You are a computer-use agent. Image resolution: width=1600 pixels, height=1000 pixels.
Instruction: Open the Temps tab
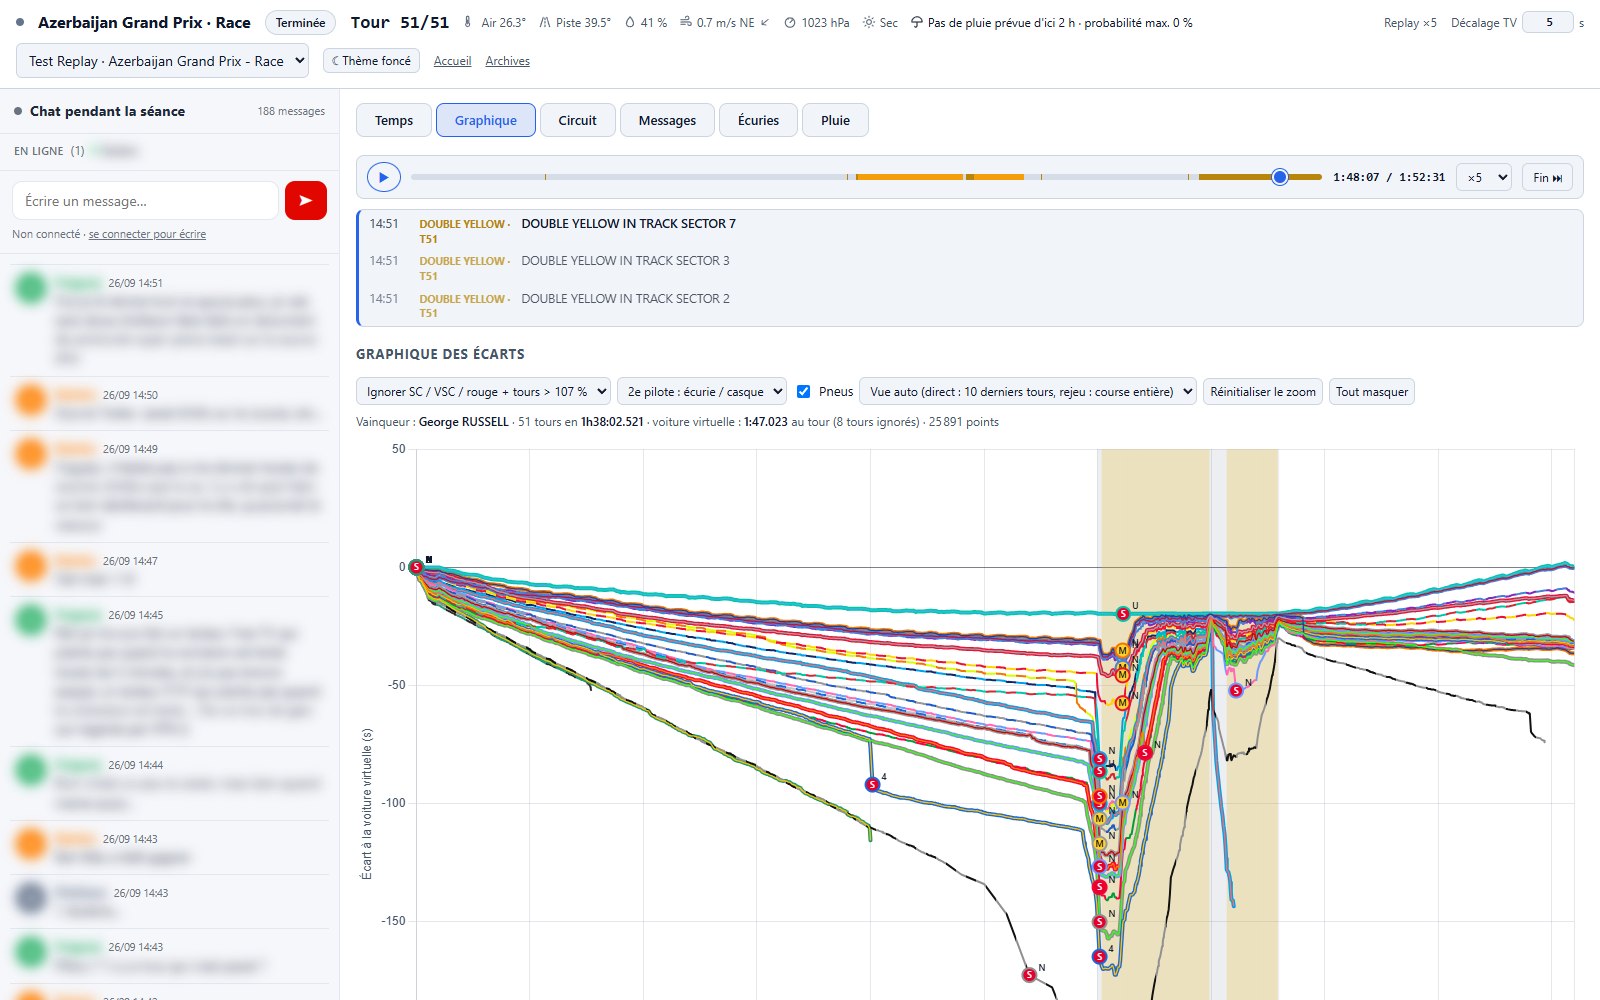(x=394, y=120)
